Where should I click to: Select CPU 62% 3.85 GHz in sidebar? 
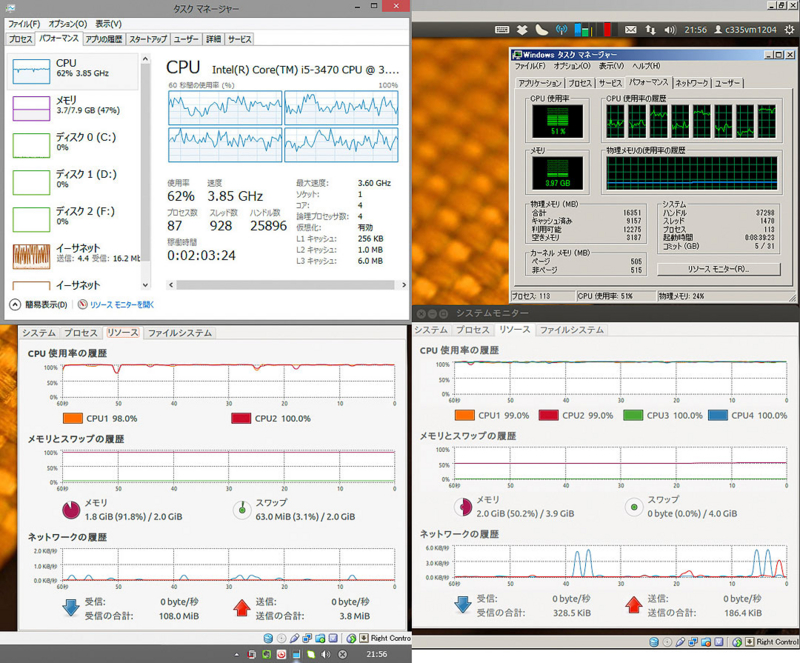tap(73, 71)
